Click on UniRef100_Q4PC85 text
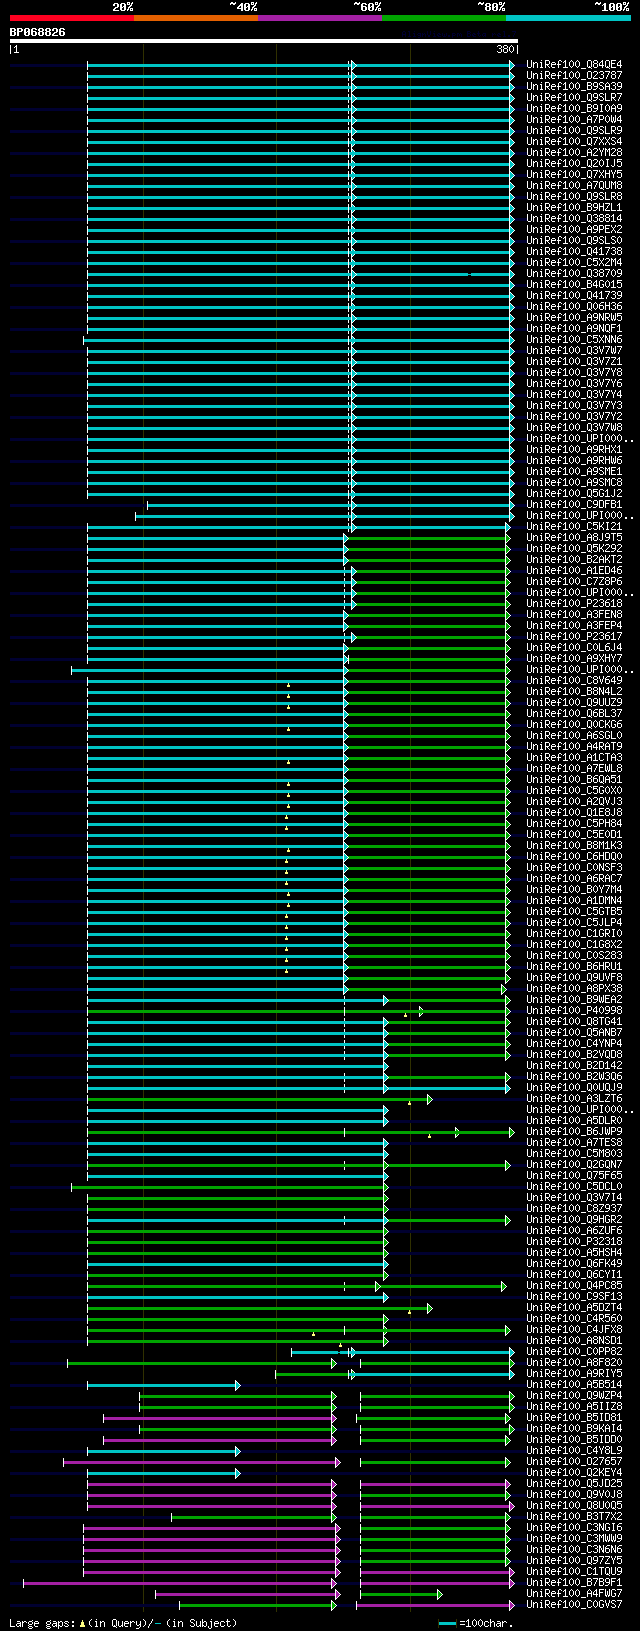The height and width of the screenshot is (1631, 640). click(574, 1286)
